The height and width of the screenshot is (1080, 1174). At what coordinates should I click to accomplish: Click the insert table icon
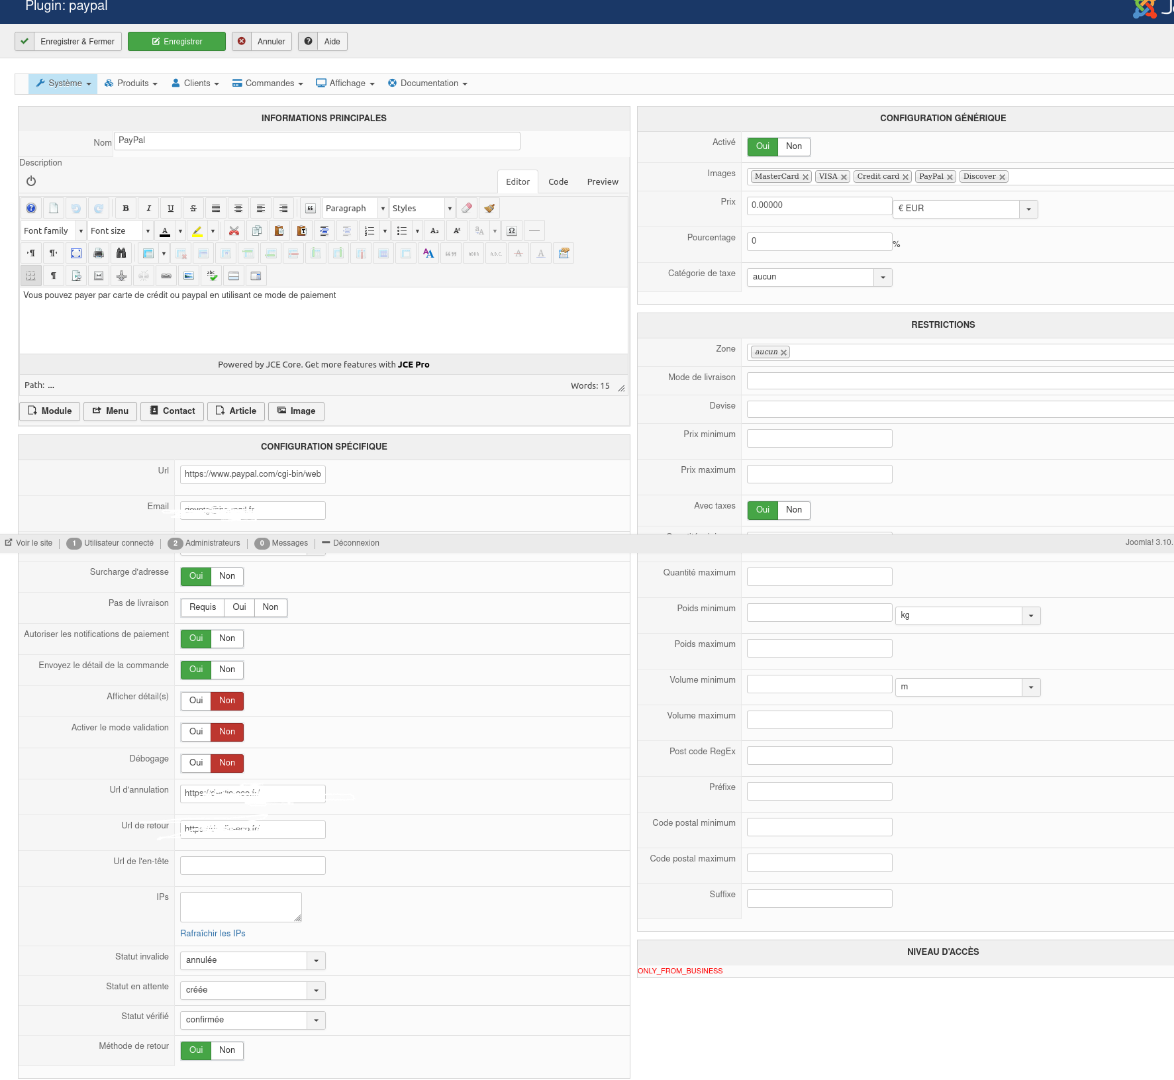click(148, 253)
